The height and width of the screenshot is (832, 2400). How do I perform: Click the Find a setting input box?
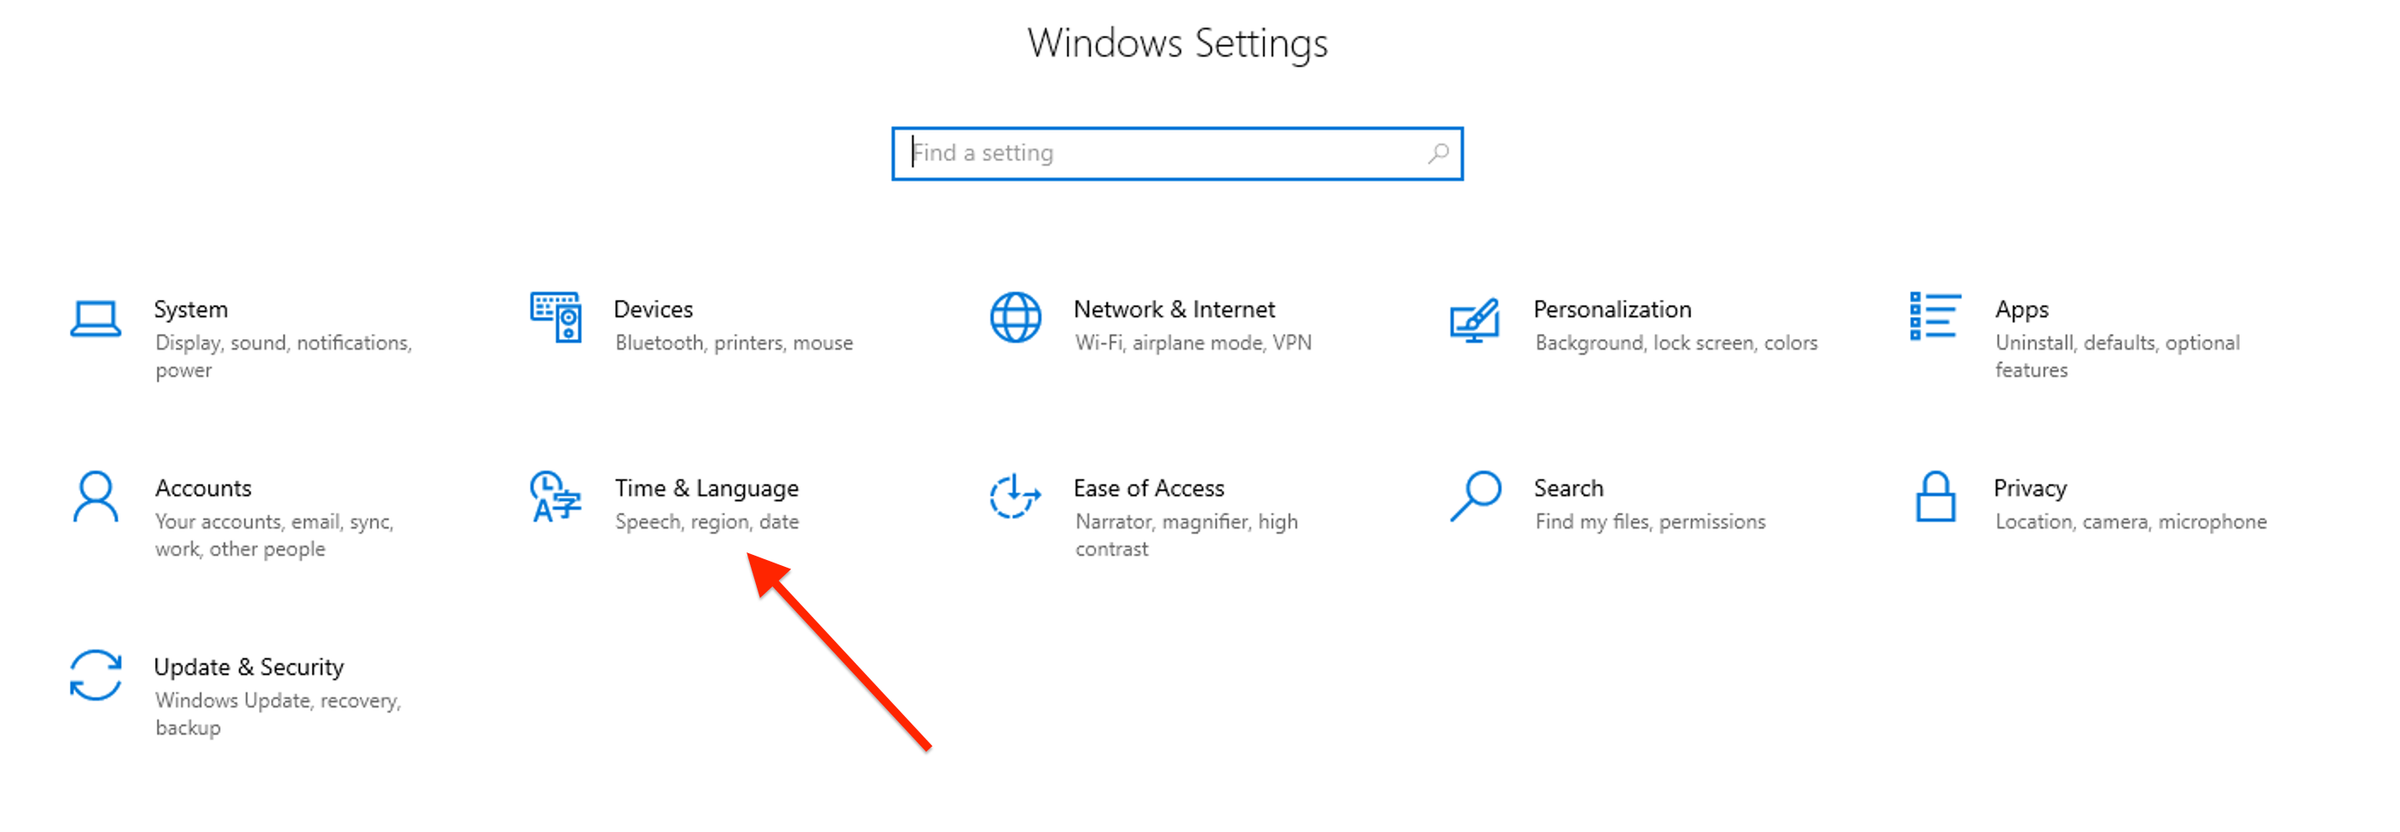tap(1100, 153)
